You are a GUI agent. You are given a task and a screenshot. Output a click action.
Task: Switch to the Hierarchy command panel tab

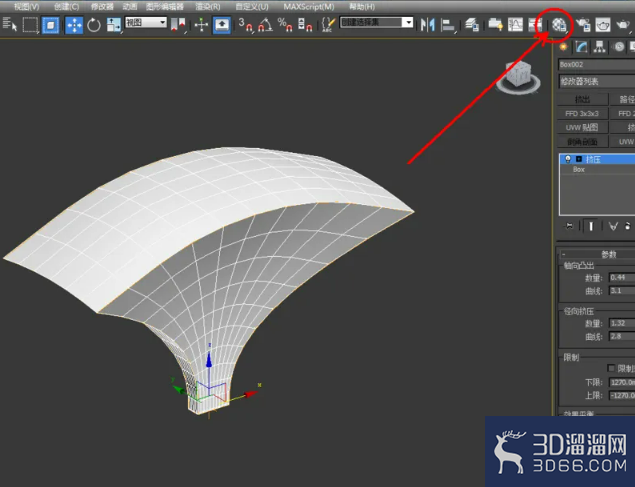(x=600, y=47)
